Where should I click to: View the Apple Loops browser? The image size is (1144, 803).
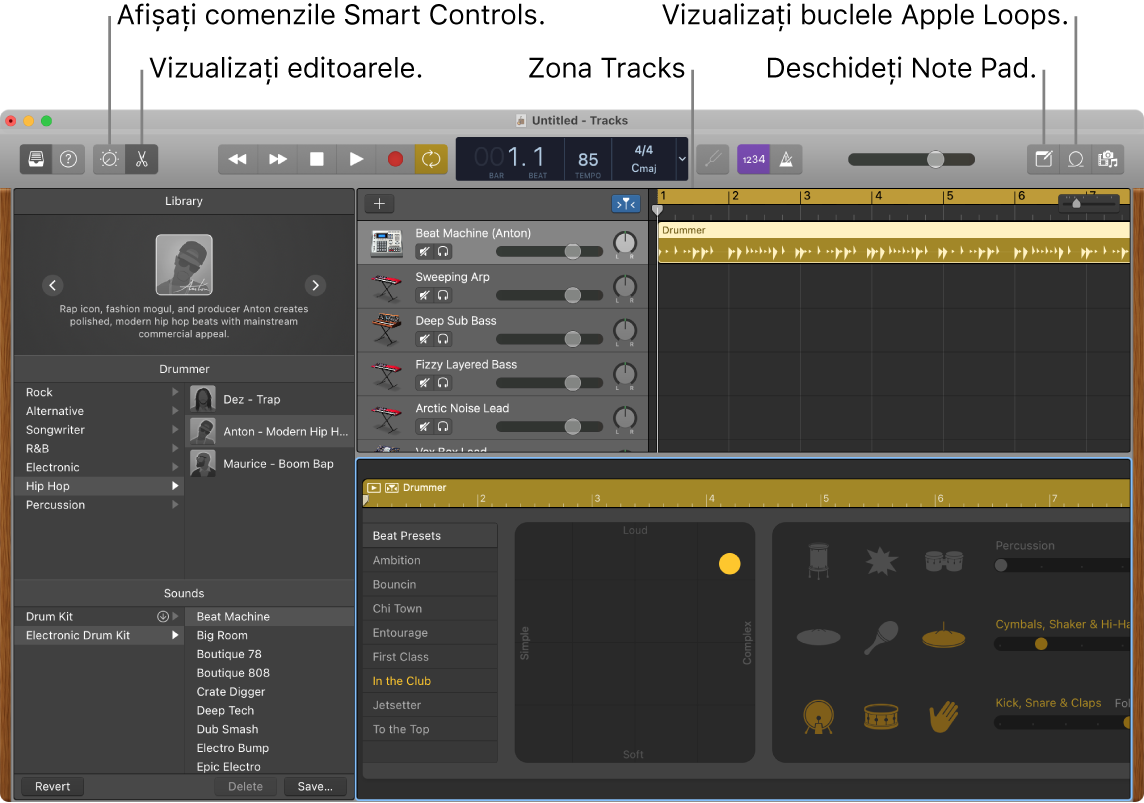pyautogui.click(x=1076, y=159)
